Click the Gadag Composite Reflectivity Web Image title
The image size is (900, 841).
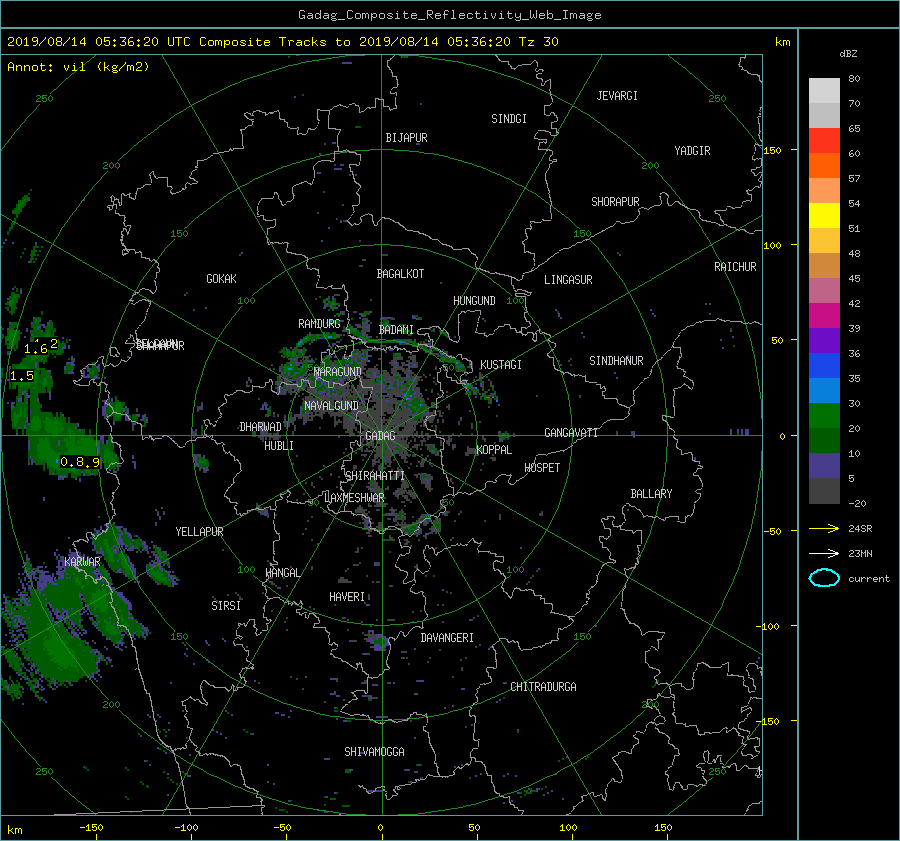click(449, 15)
